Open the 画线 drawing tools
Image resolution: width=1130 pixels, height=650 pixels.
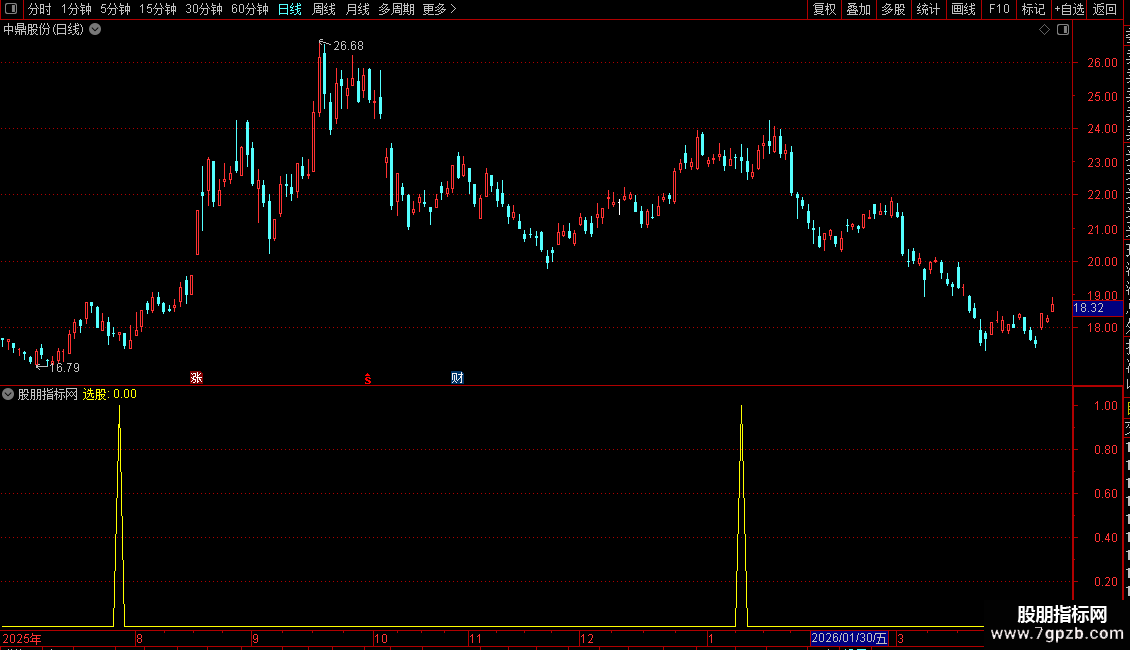(x=963, y=9)
